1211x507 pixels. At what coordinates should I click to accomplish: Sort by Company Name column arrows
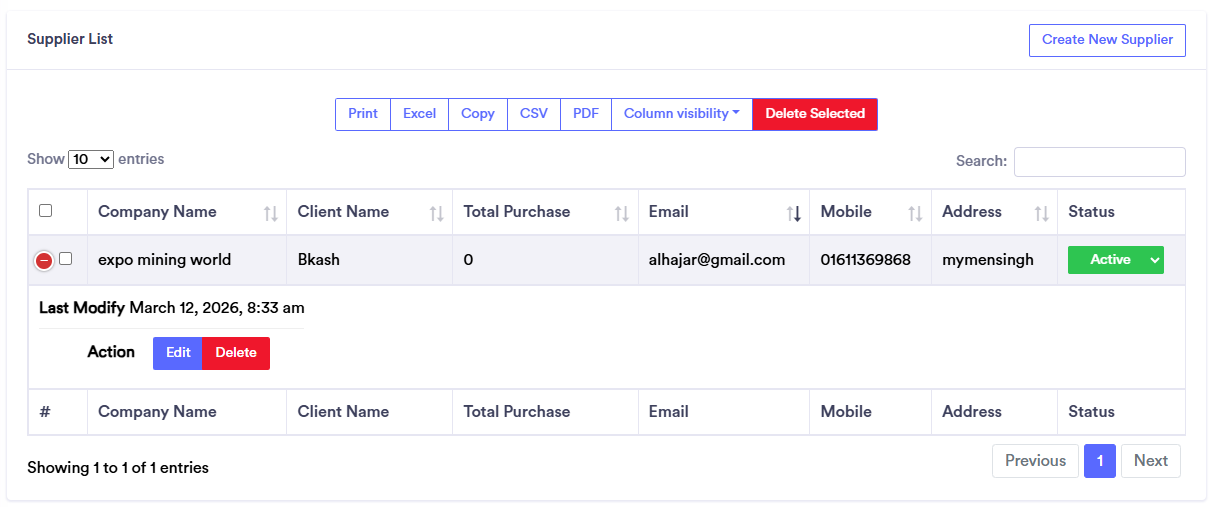click(271, 213)
